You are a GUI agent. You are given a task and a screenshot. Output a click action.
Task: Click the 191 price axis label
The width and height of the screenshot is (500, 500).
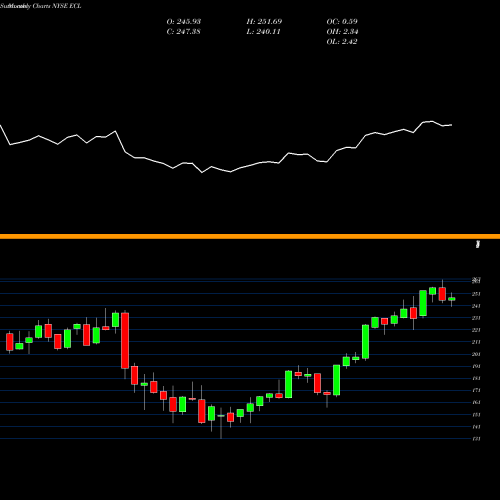[x=476, y=366]
